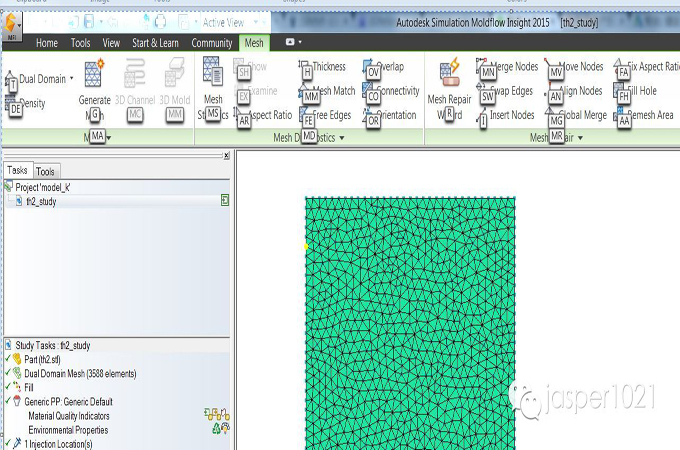
Task: Click the save icon in quick access toolbar
Action: click(x=89, y=22)
